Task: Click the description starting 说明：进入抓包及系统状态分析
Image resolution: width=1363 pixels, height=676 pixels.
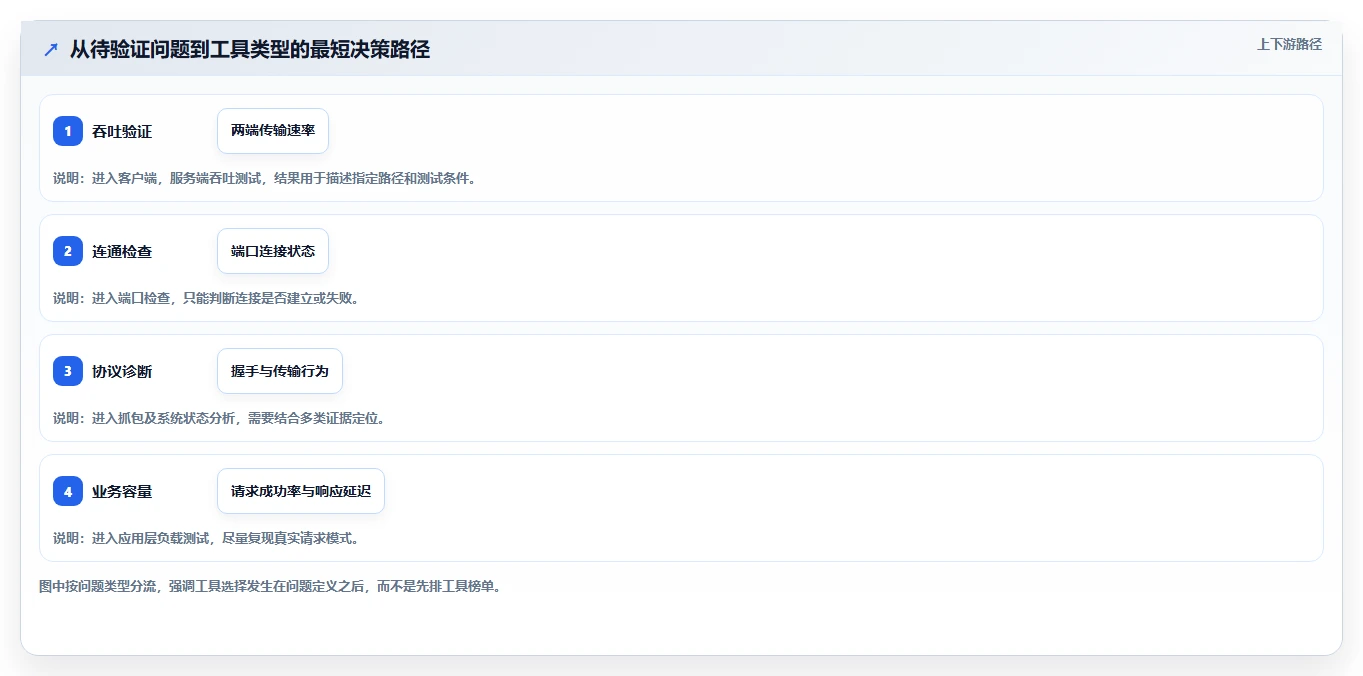Action: (x=220, y=418)
